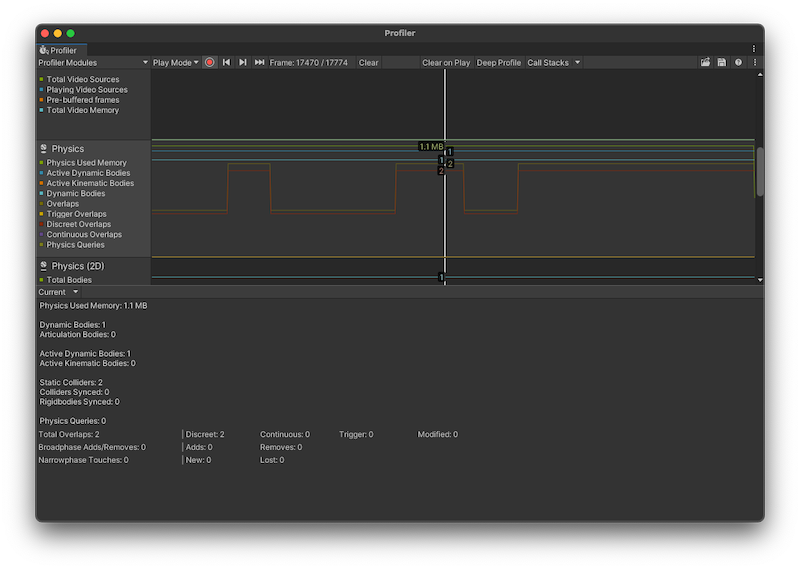
Task: Step to the previous frame
Action: [226, 62]
